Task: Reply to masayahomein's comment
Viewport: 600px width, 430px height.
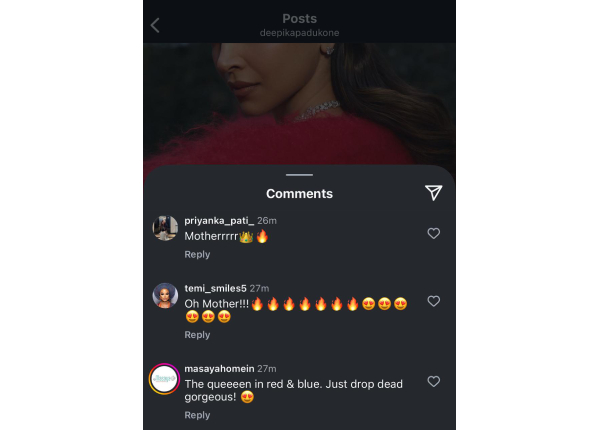Action: [x=197, y=415]
